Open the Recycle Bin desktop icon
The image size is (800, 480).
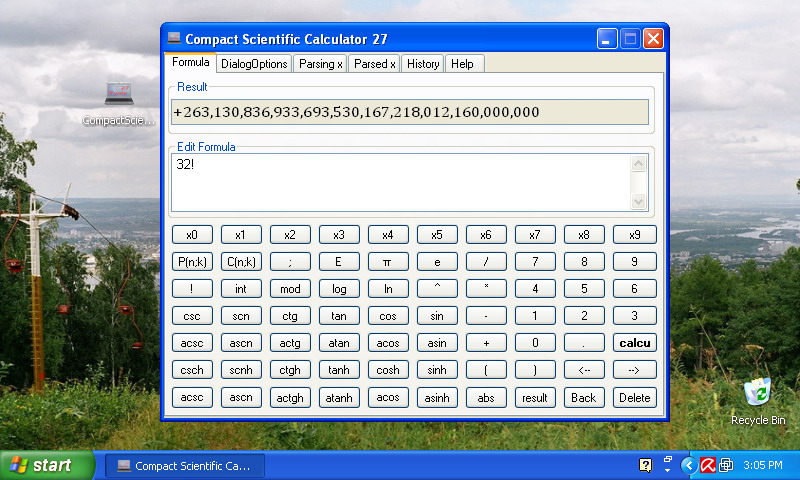tap(757, 391)
